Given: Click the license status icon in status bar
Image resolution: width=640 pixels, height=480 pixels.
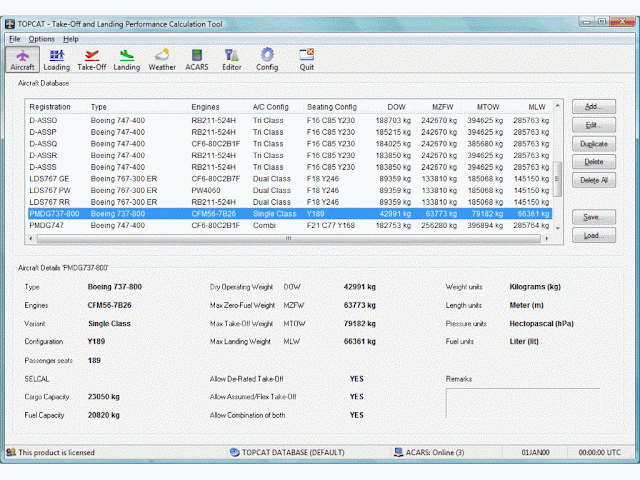Looking at the screenshot, I should (11, 452).
